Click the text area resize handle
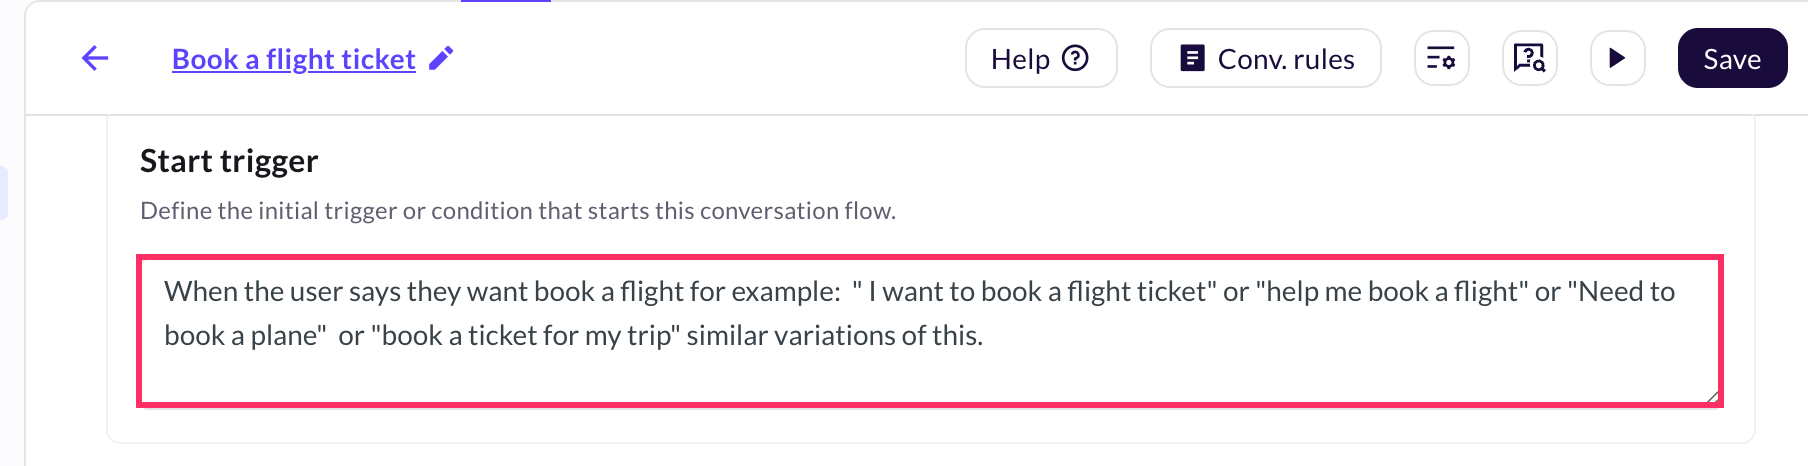1808x466 pixels. (1712, 396)
